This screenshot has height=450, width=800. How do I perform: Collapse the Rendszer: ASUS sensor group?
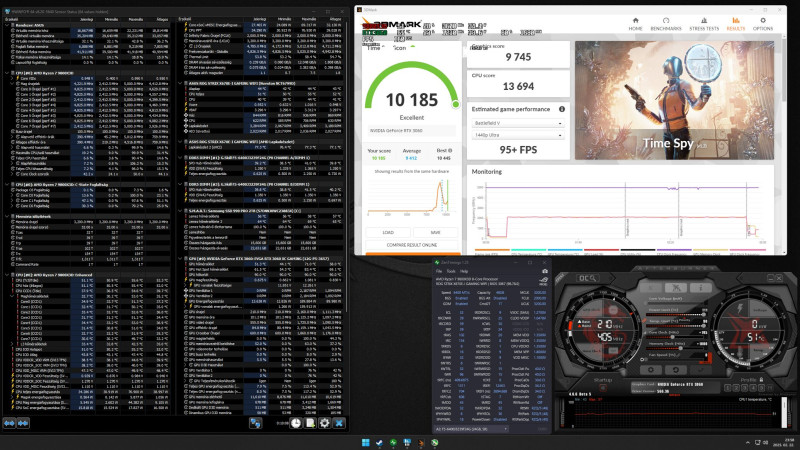7,25
